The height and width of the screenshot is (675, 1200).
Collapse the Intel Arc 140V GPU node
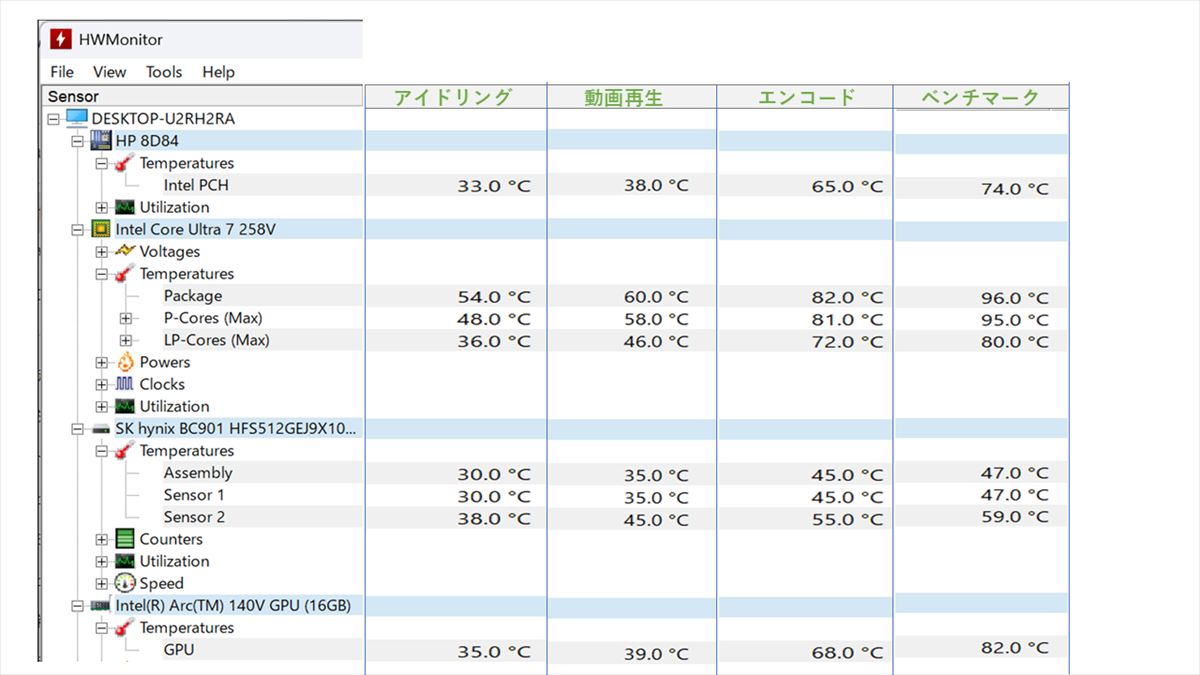tap(78, 606)
